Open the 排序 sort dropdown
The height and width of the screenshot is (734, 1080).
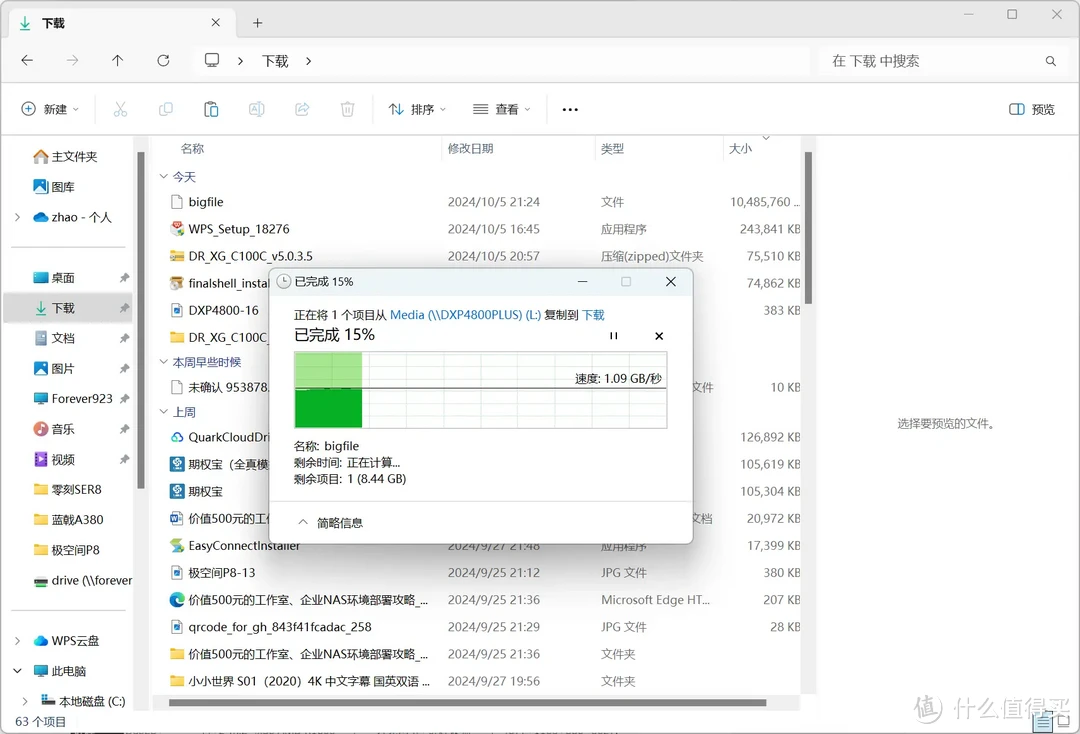click(x=416, y=109)
